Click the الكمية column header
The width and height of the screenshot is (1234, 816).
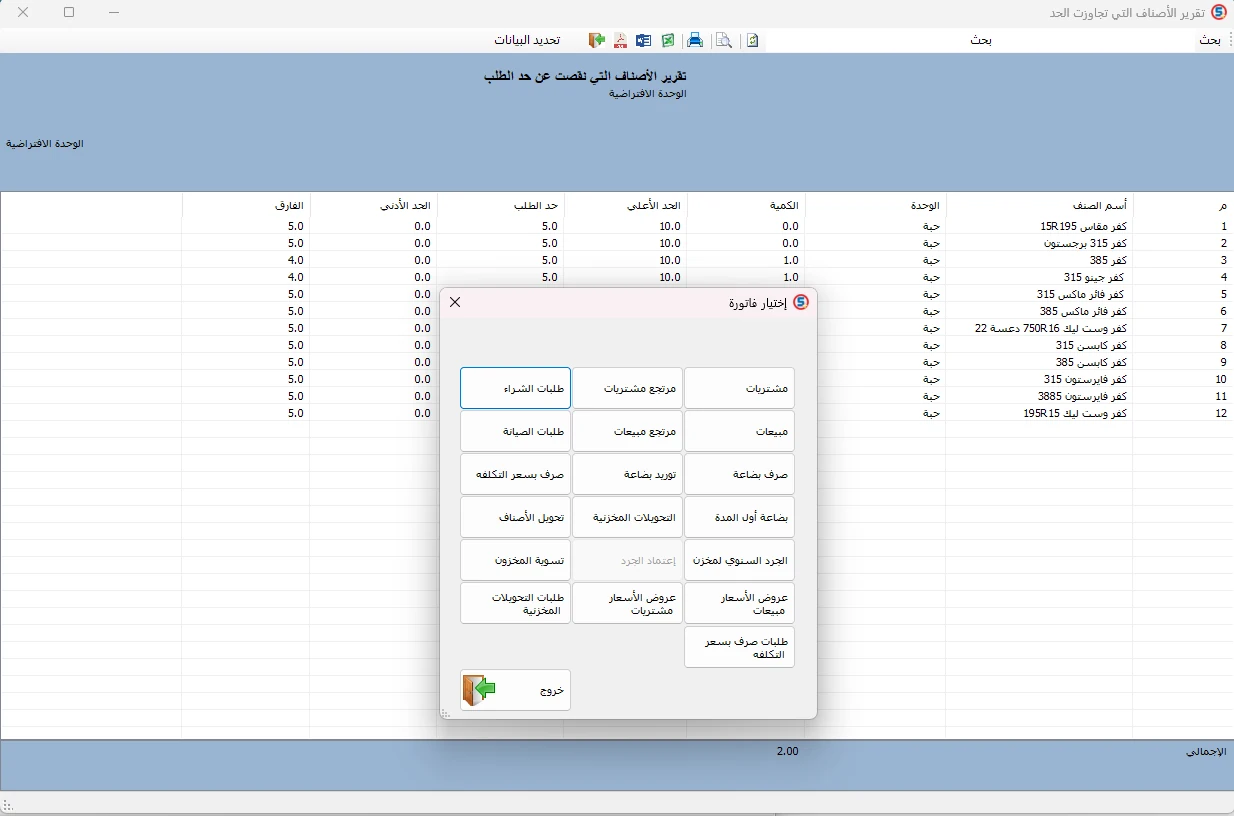[746, 205]
